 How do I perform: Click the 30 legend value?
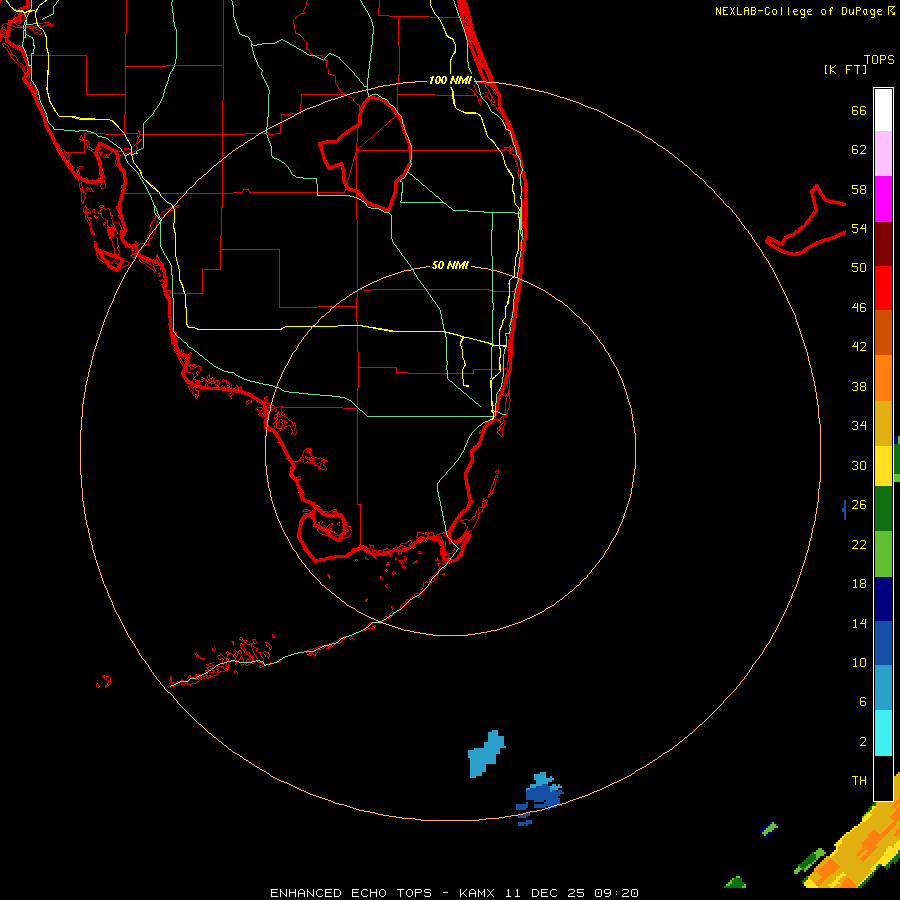[859, 465]
